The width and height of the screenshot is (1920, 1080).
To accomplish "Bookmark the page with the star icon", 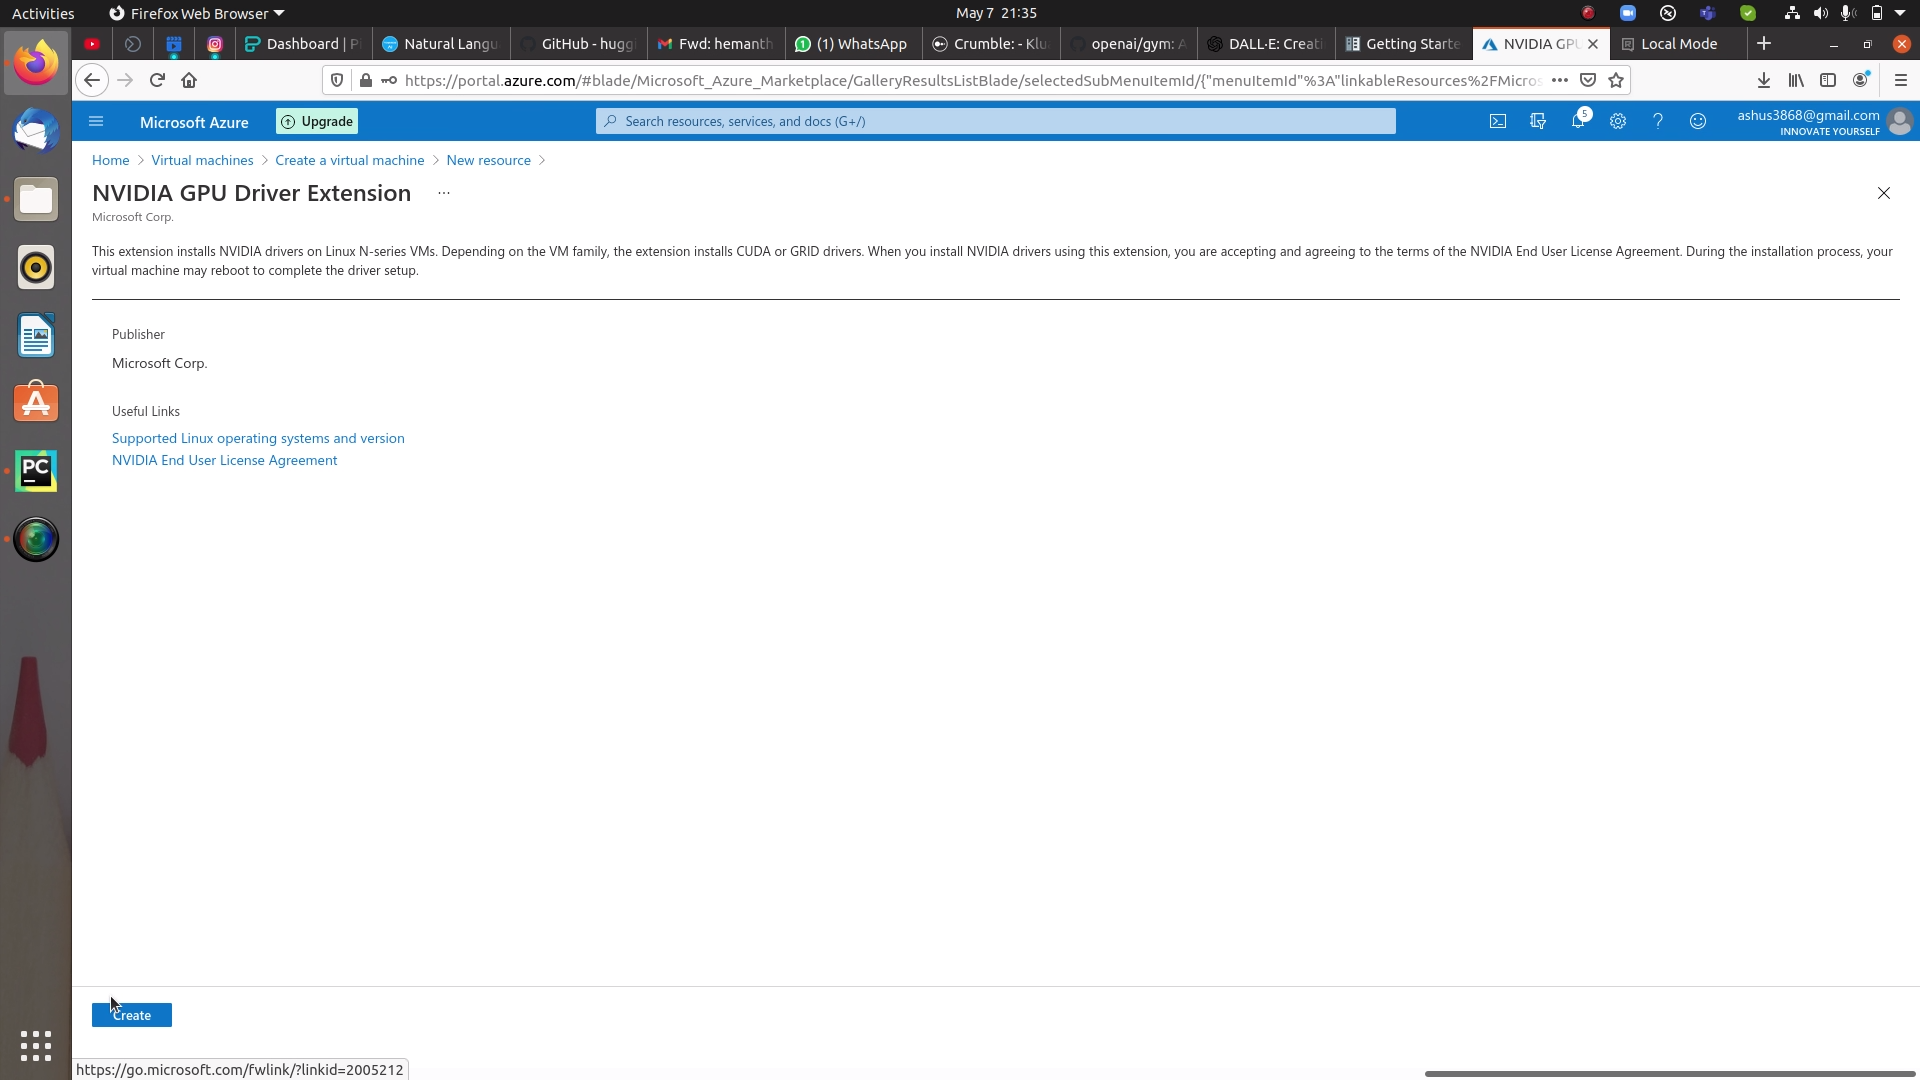I will (x=1617, y=80).
